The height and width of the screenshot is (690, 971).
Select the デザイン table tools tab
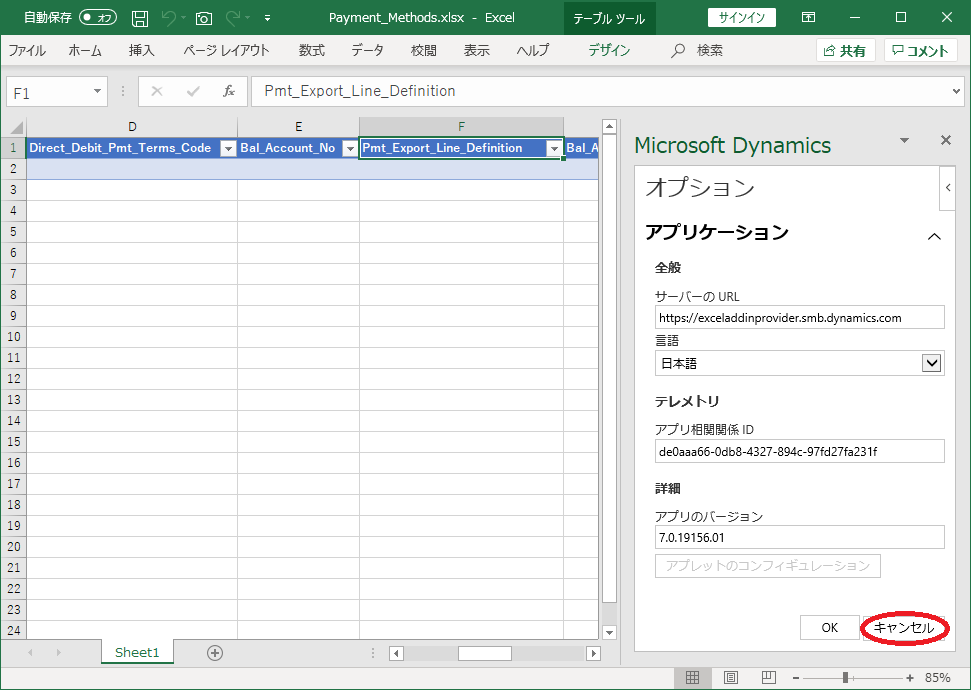[x=609, y=50]
